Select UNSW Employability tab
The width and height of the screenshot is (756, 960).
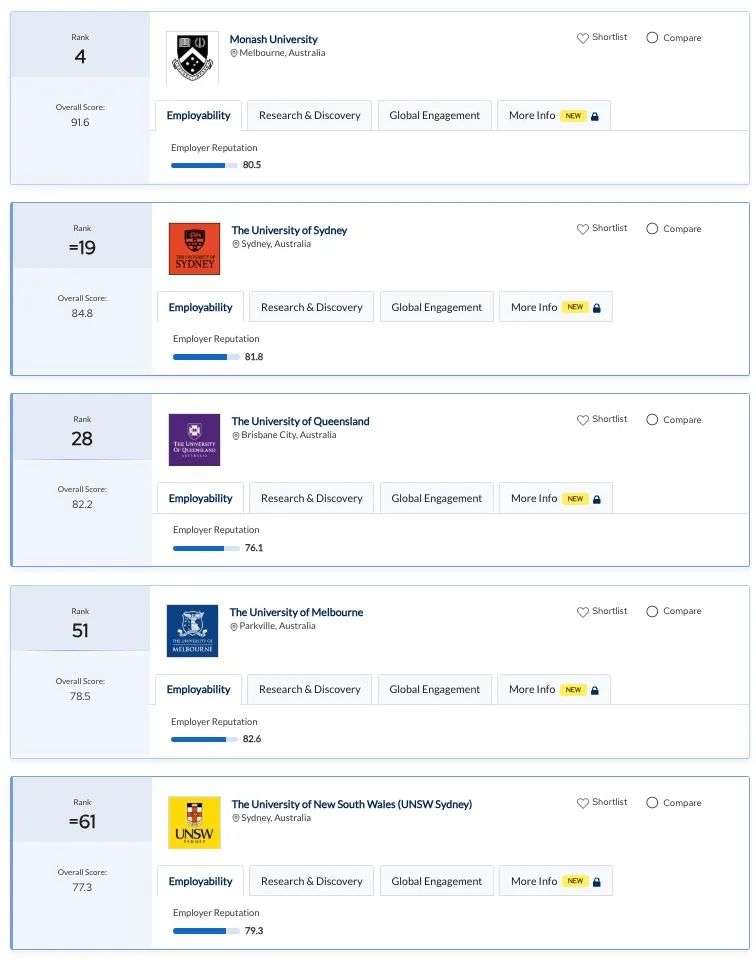tap(200, 881)
